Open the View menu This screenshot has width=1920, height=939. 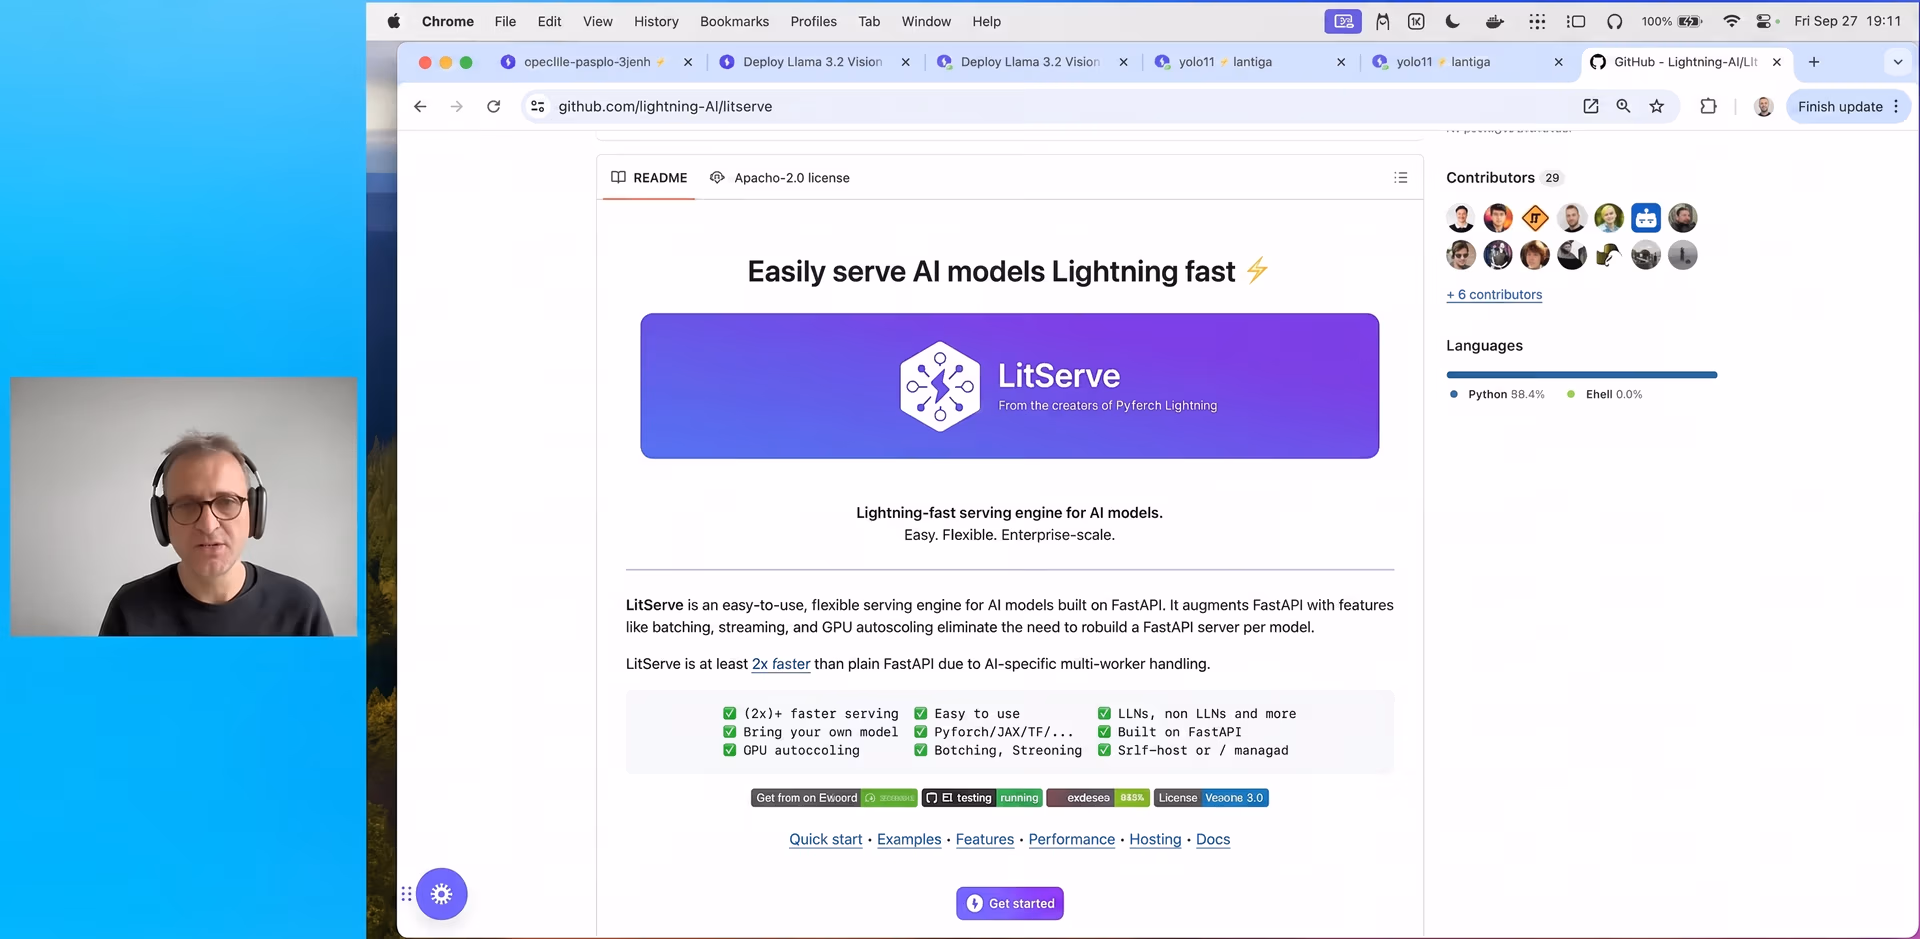(598, 21)
